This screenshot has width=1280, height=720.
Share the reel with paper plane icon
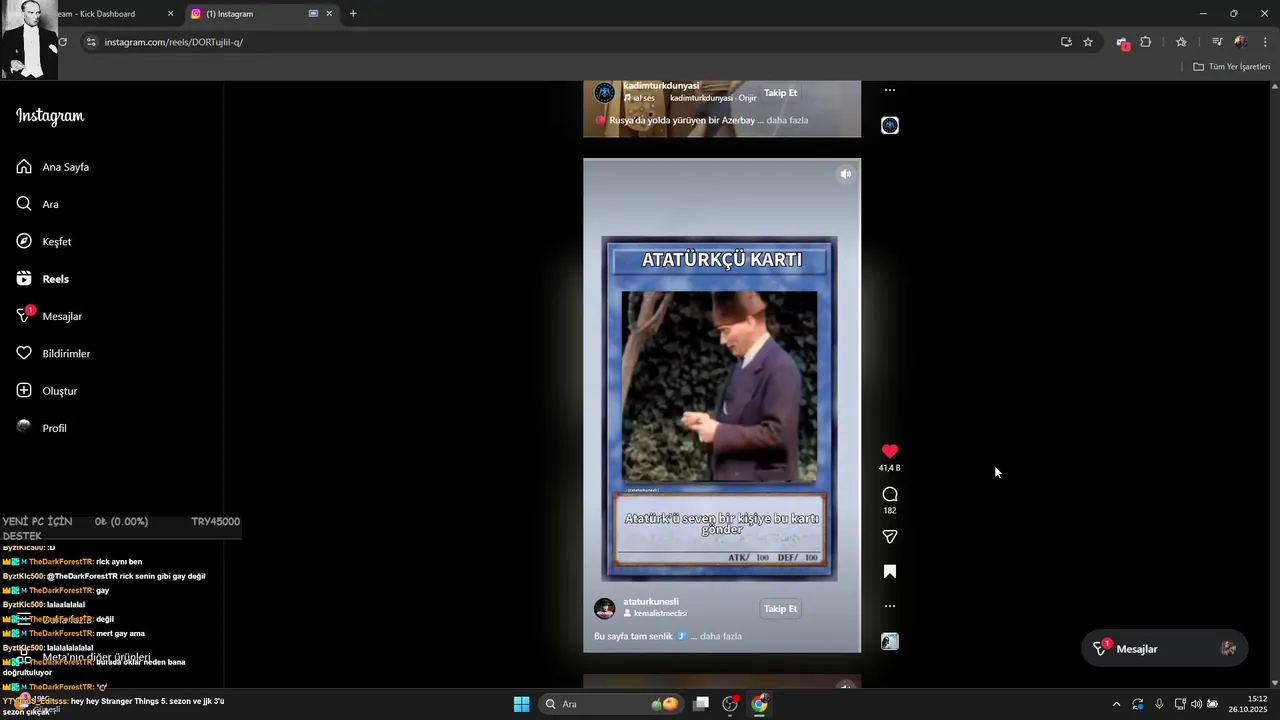click(x=890, y=537)
